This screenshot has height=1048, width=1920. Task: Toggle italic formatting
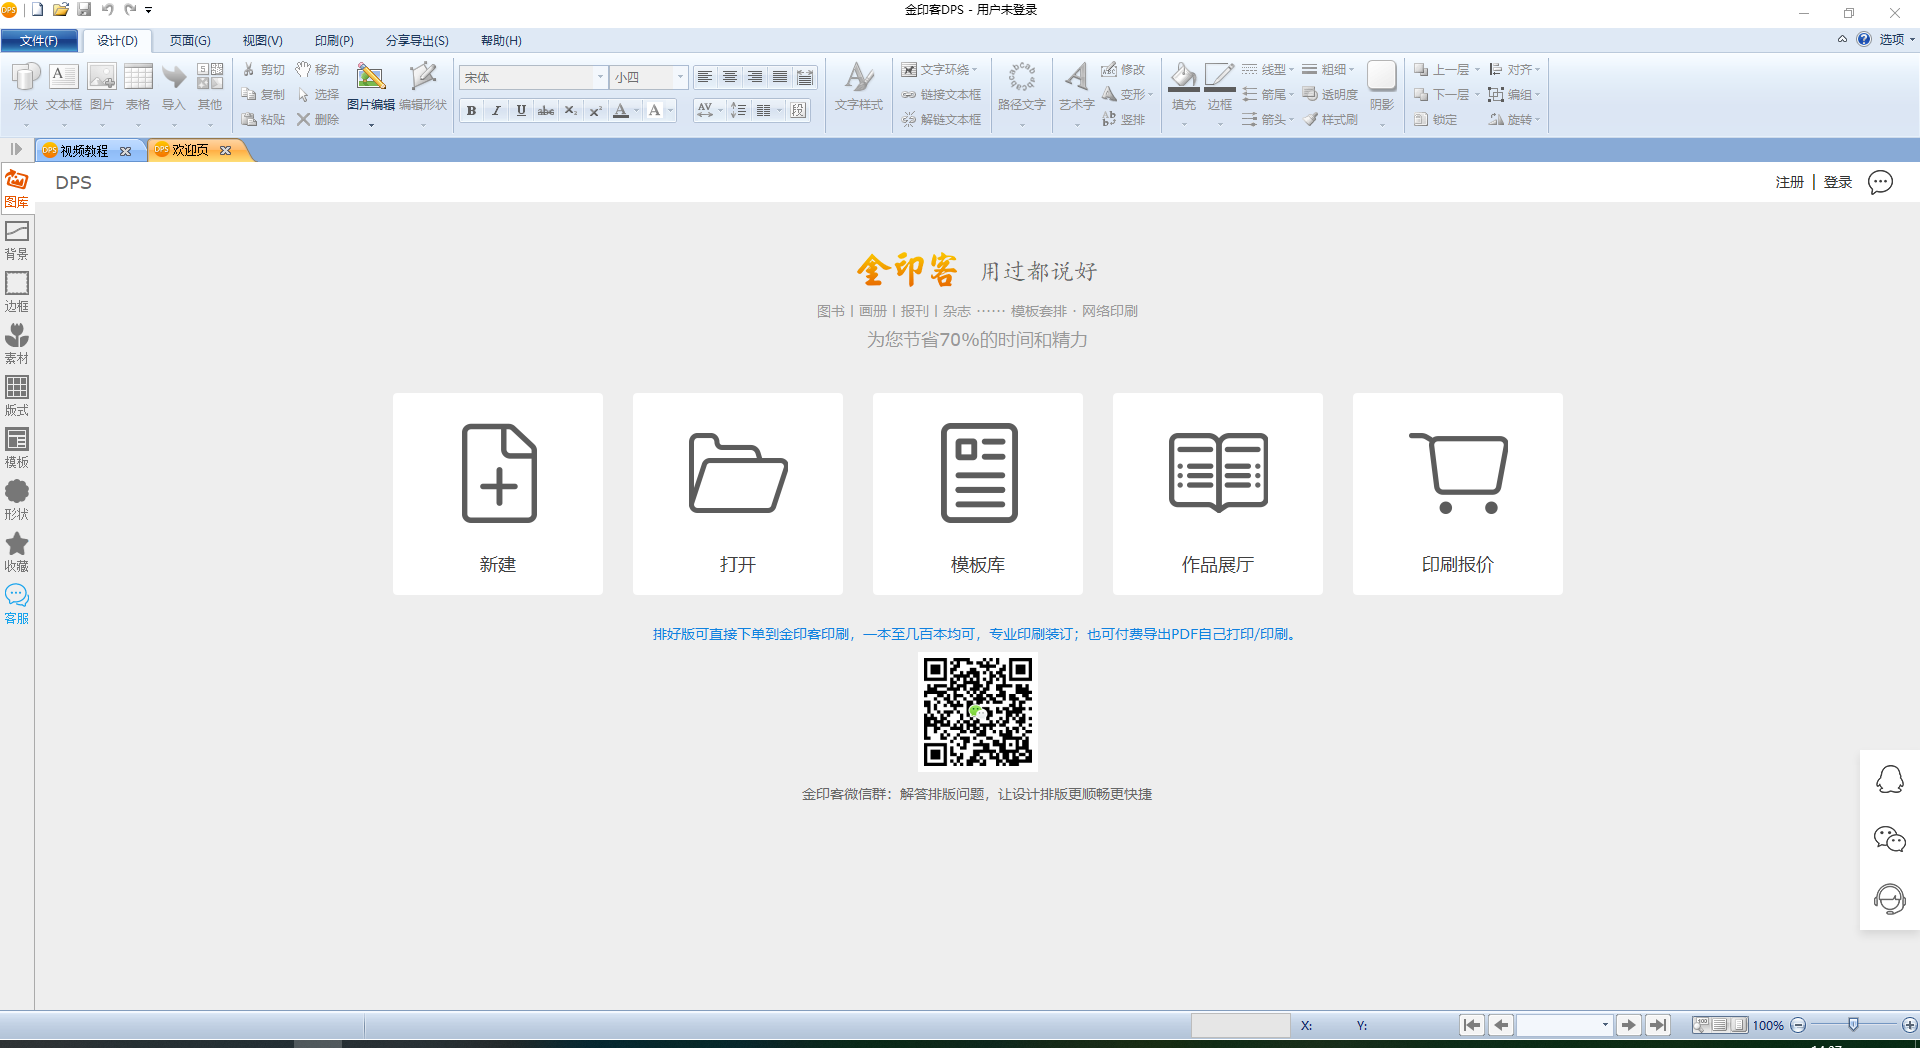(496, 111)
